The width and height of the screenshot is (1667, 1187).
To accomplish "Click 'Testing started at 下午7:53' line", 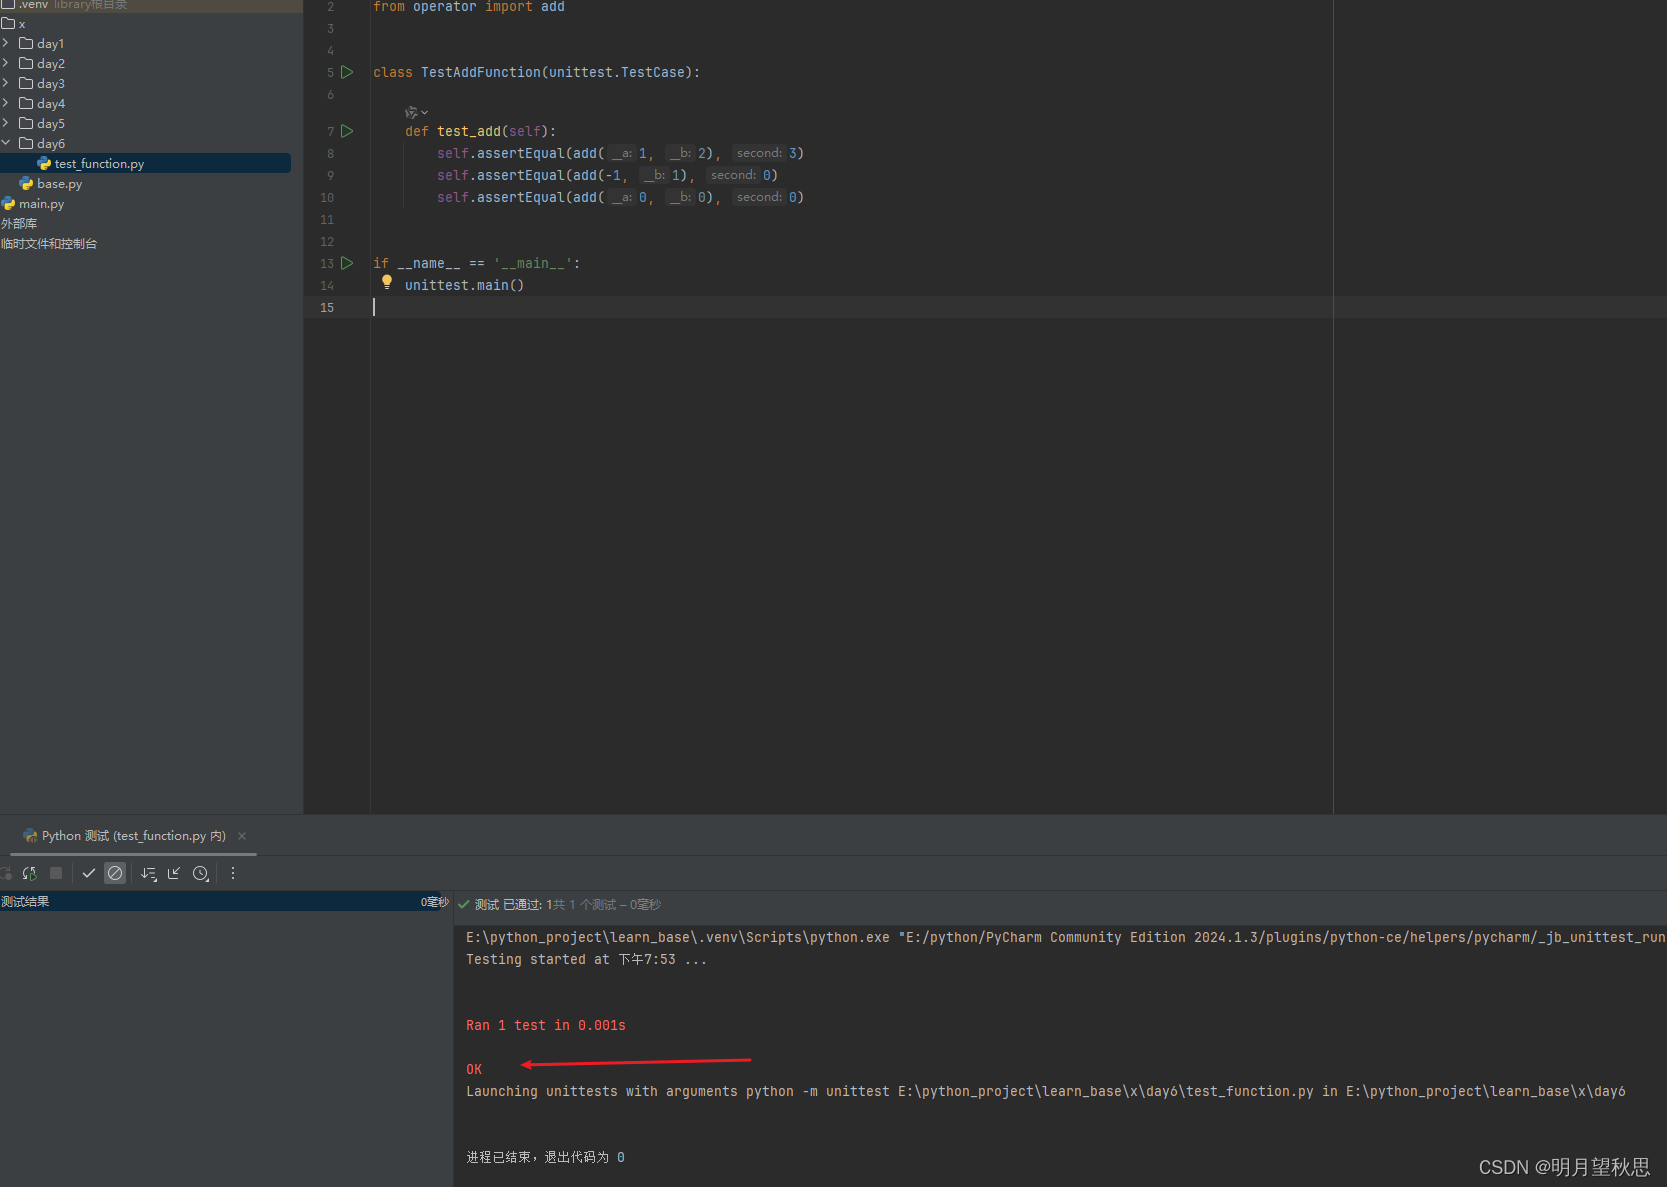I will tap(586, 959).
